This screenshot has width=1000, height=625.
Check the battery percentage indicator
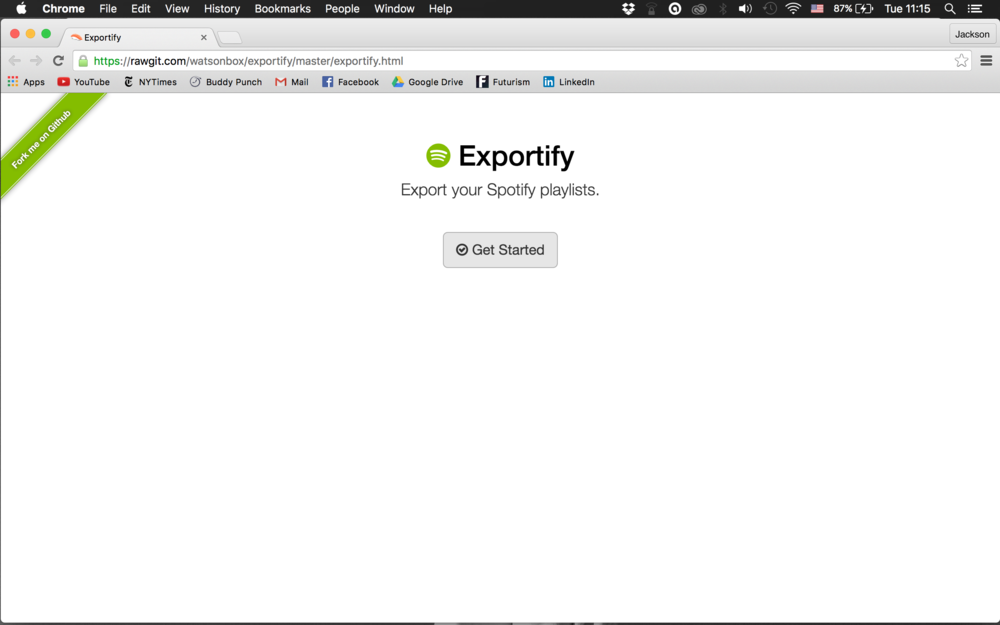[x=849, y=8]
